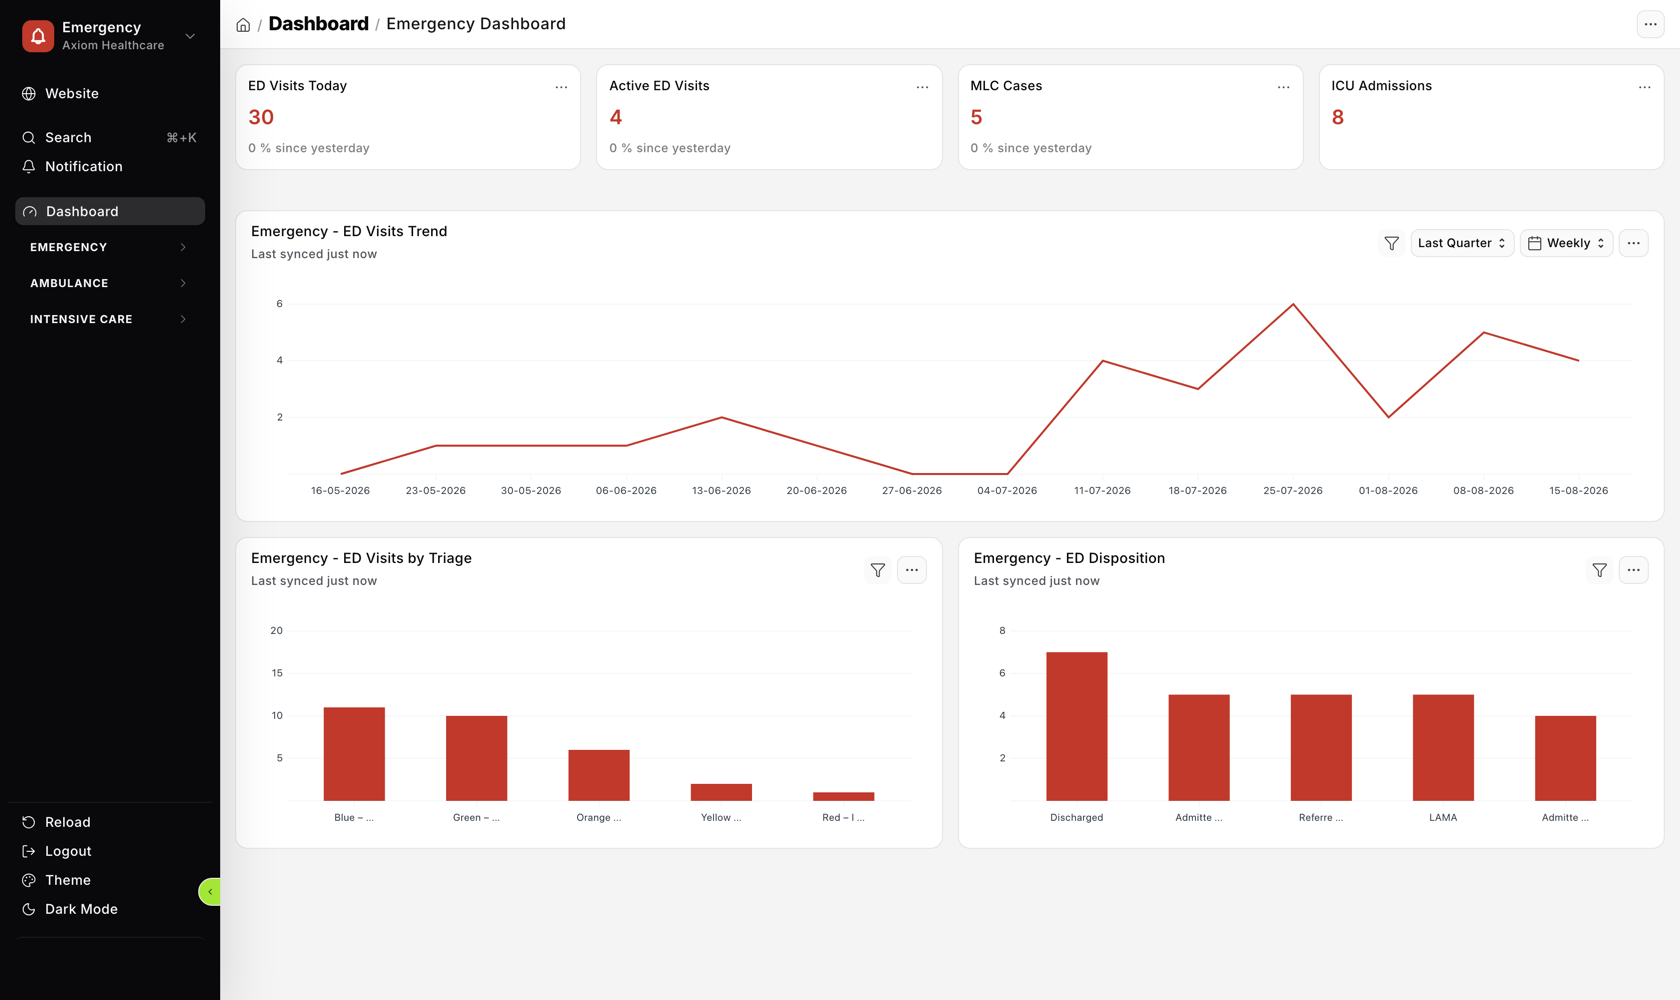1680x1000 pixels.
Task: Open ED Visits by Triage options menu
Action: tap(911, 570)
